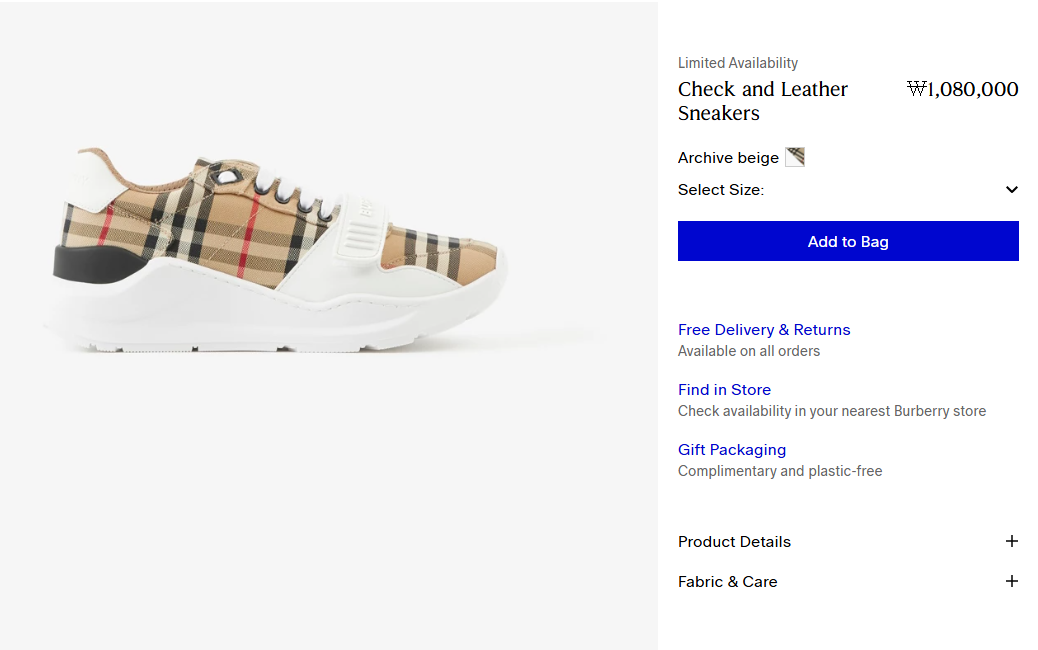The image size is (1038, 650).
Task: Click the ₩1,080,000 price text
Action: click(962, 90)
